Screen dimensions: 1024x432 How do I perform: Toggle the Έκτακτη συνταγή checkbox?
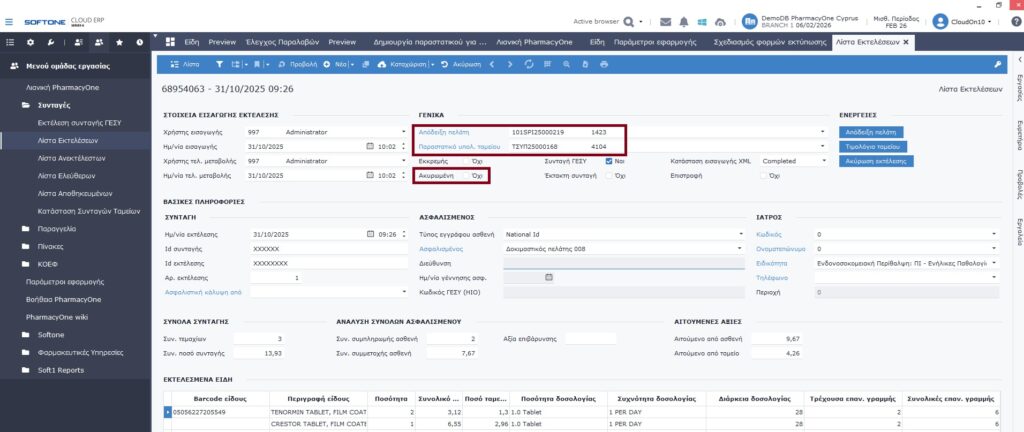pos(609,175)
